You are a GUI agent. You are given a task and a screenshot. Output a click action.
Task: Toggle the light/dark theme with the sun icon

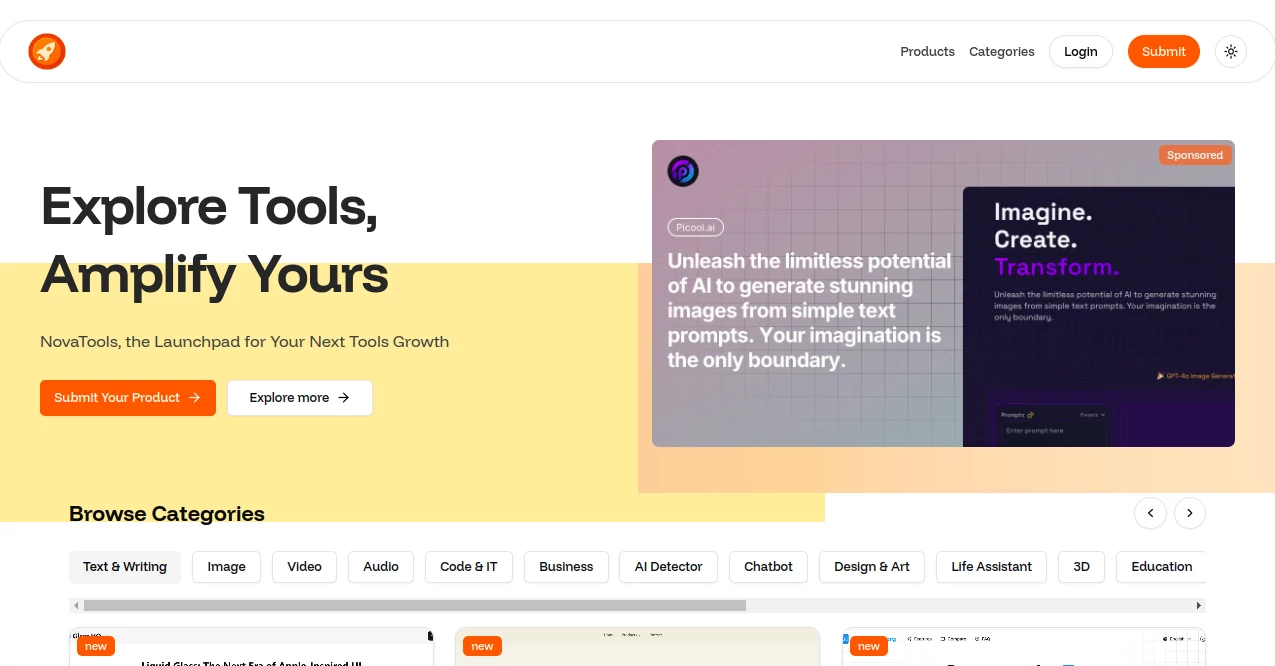(1230, 51)
